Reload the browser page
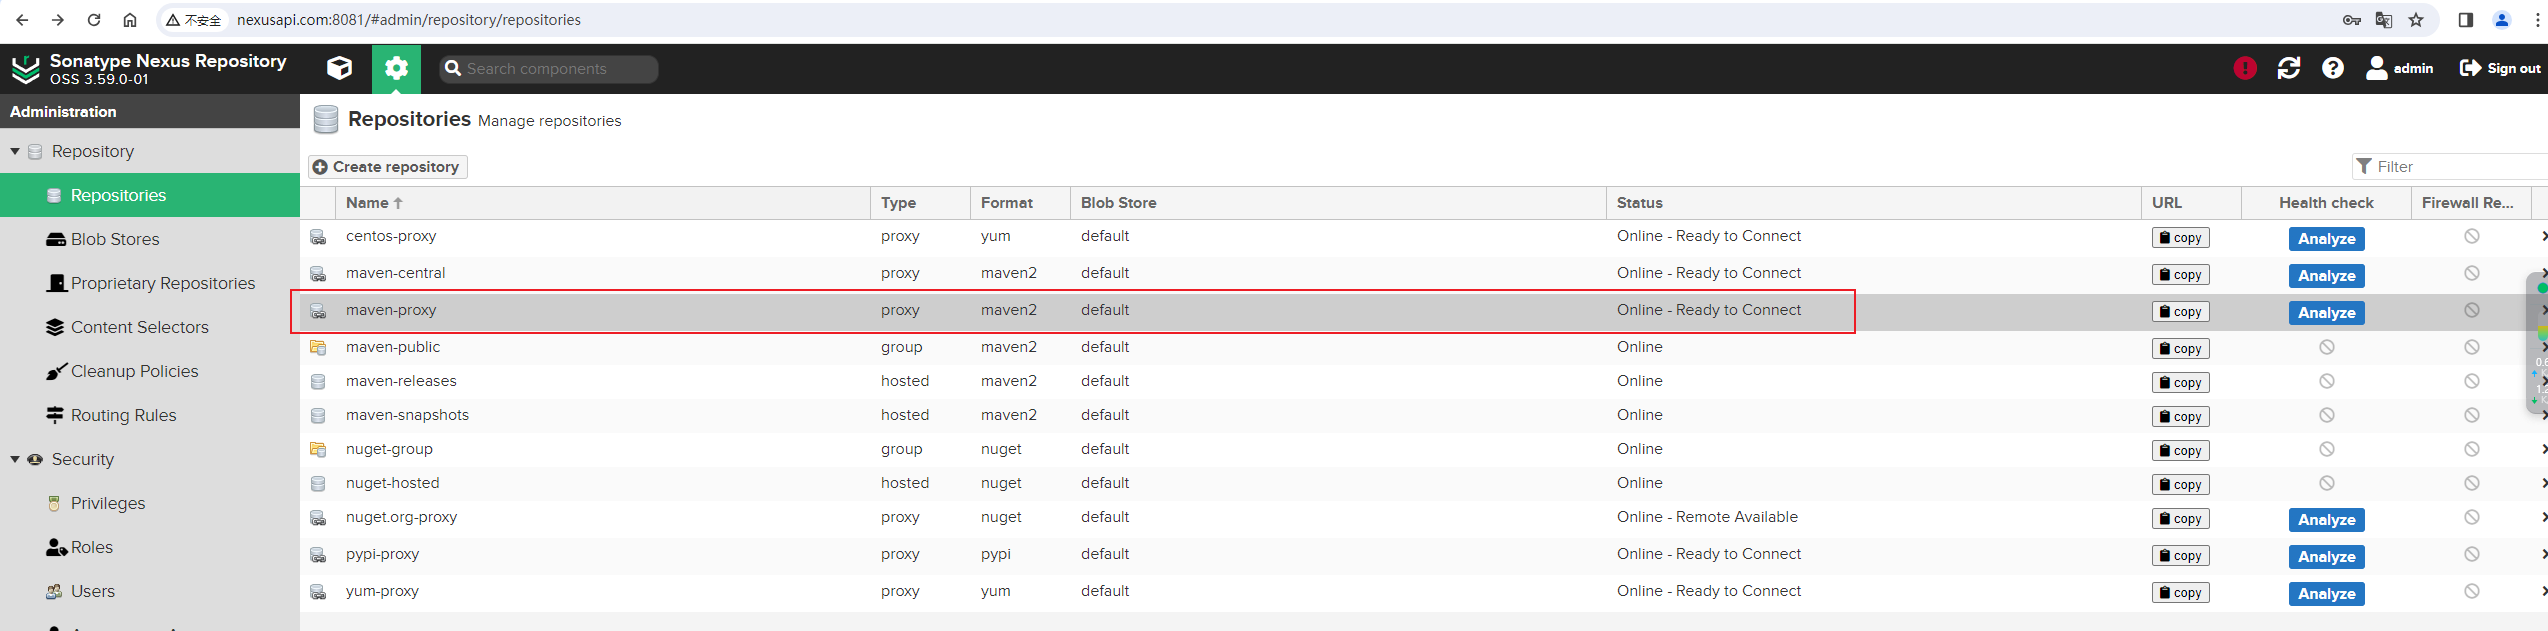The image size is (2548, 631). (x=94, y=20)
